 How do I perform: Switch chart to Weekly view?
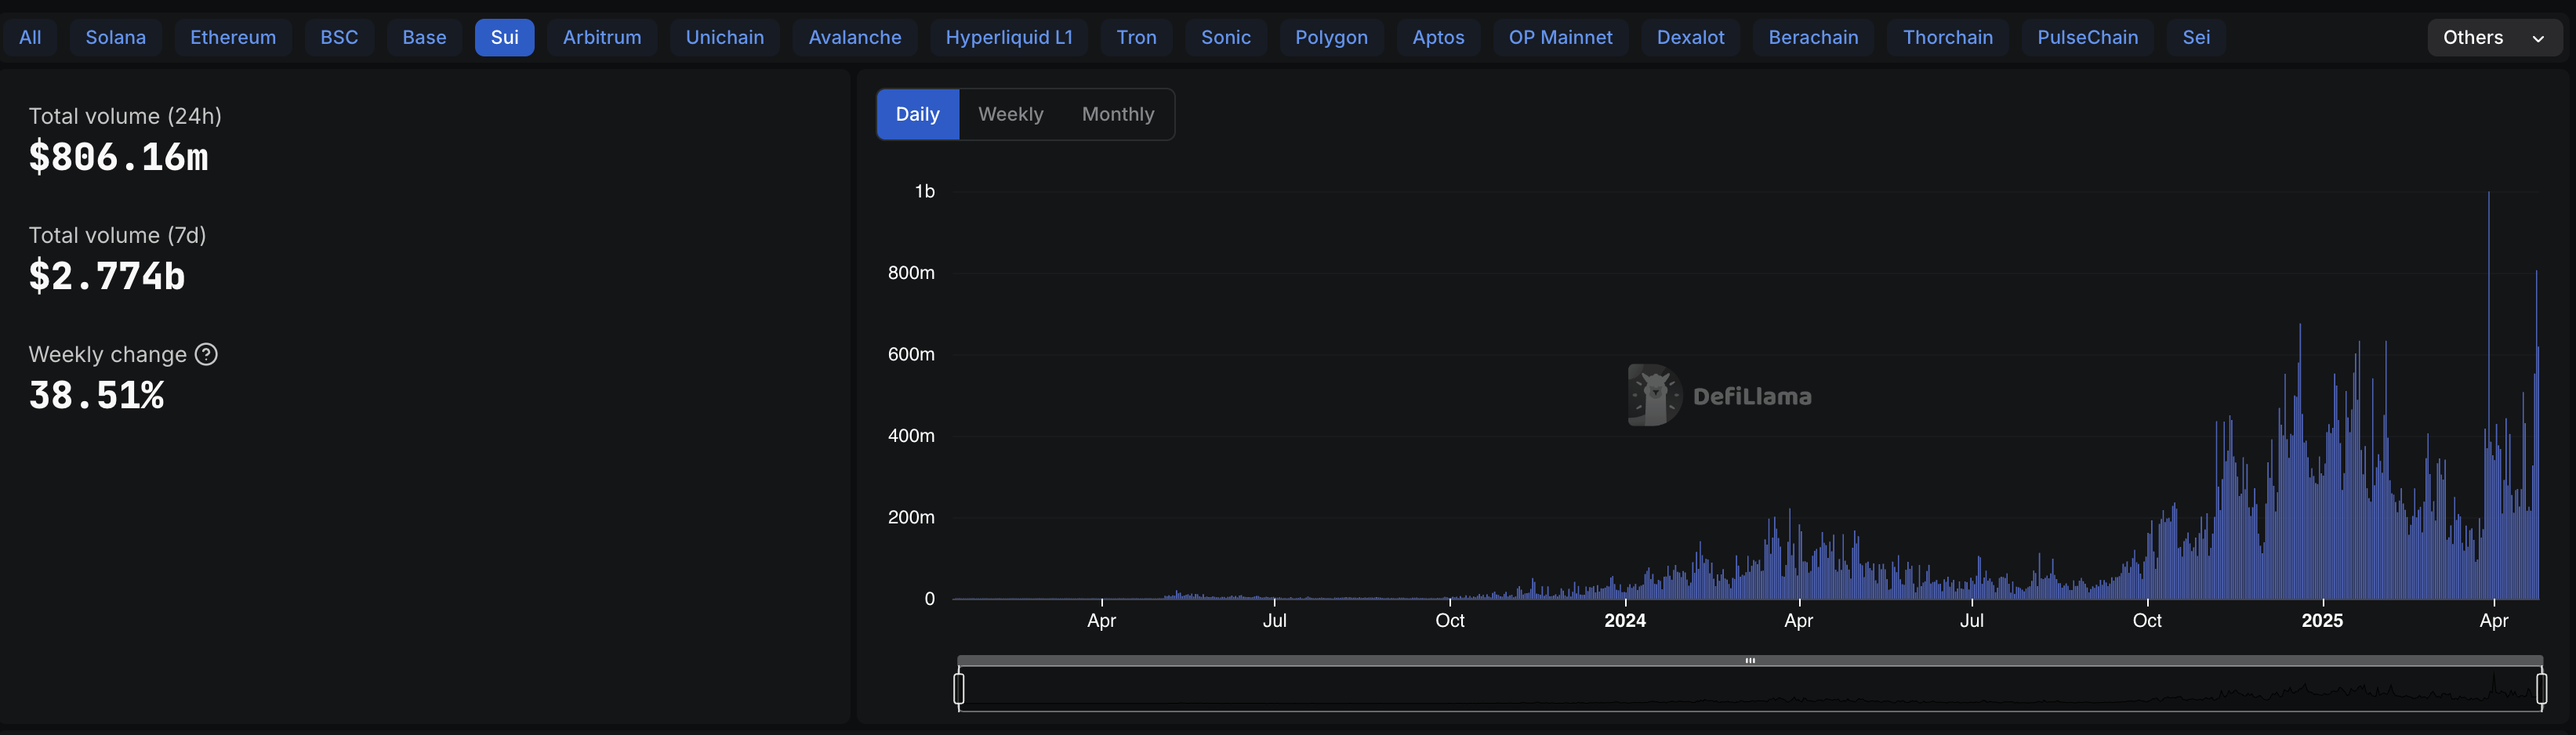(x=1010, y=115)
